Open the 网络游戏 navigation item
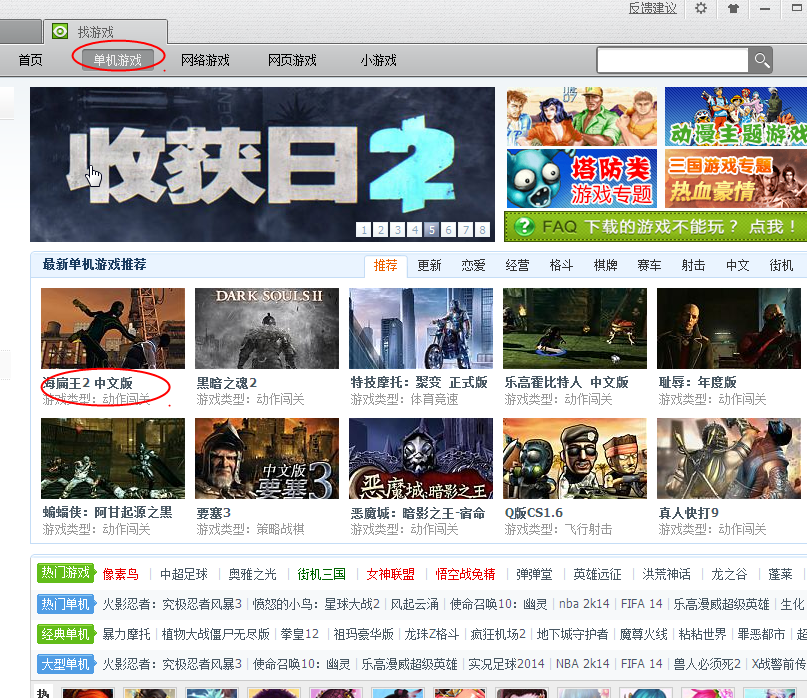The width and height of the screenshot is (807, 698). (205, 60)
